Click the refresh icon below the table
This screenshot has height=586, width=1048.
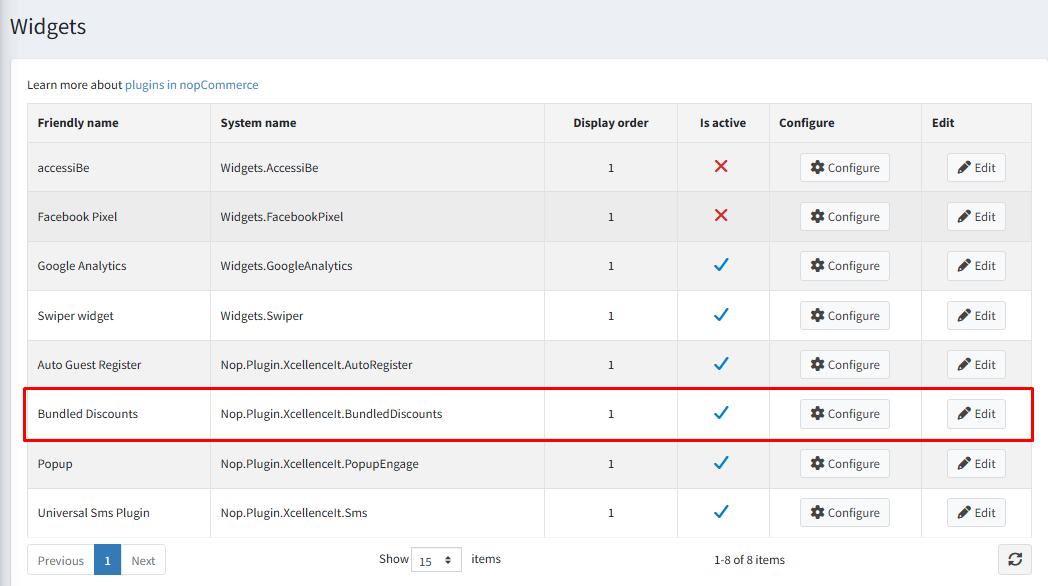(1014, 560)
